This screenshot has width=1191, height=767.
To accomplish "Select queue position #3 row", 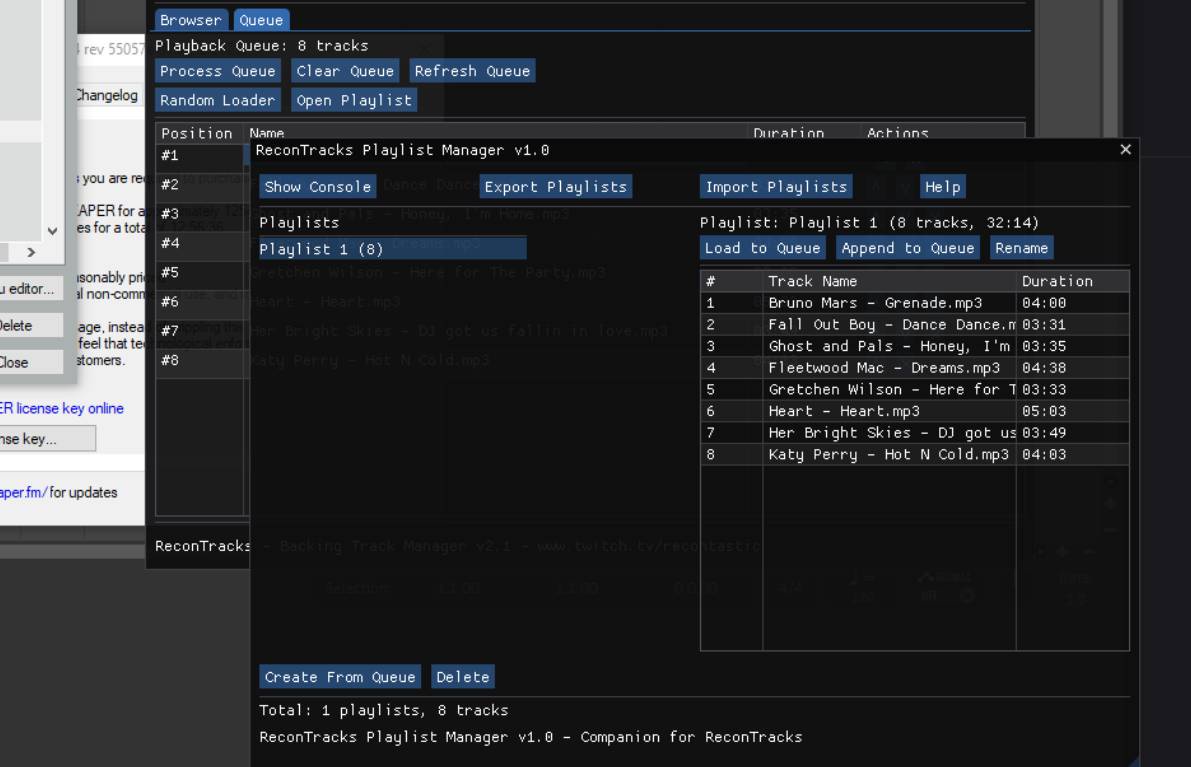I will point(199,214).
